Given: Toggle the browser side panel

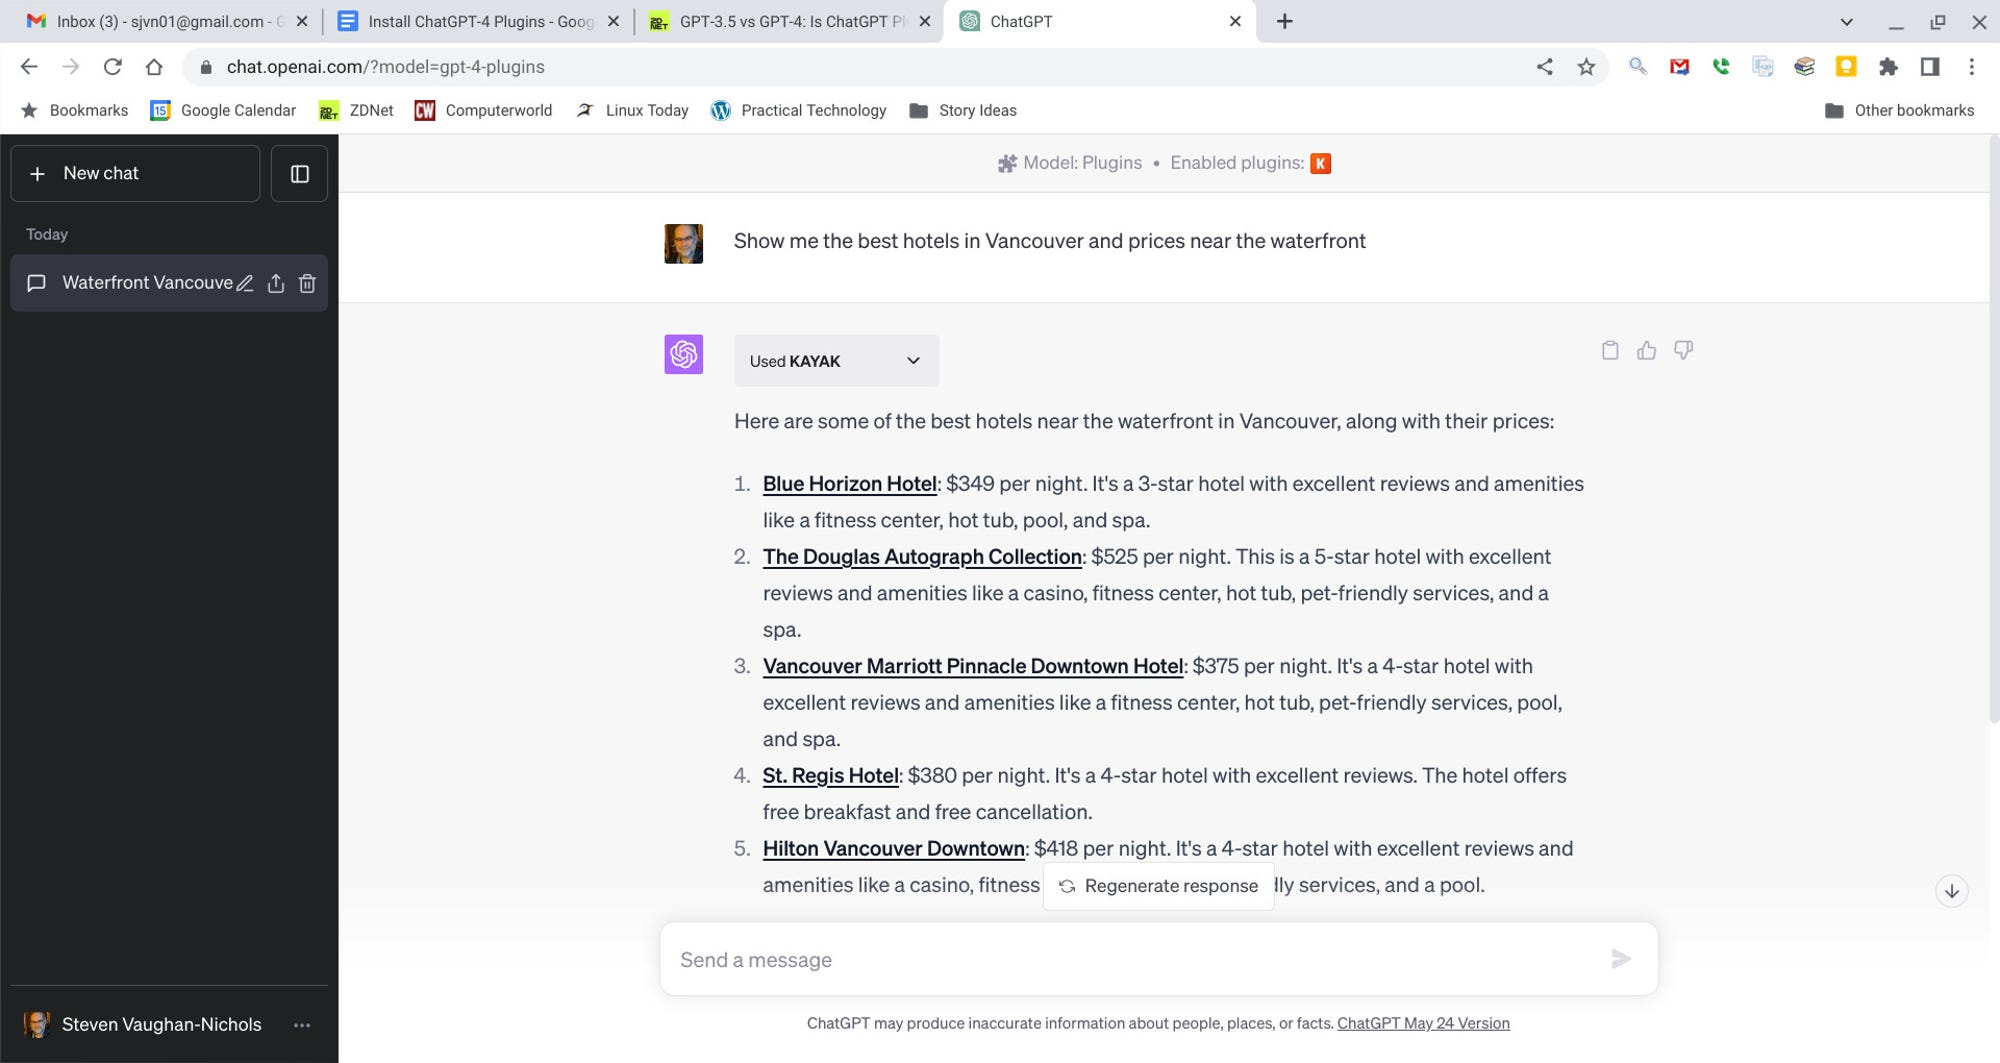Looking at the screenshot, I should tap(1929, 67).
